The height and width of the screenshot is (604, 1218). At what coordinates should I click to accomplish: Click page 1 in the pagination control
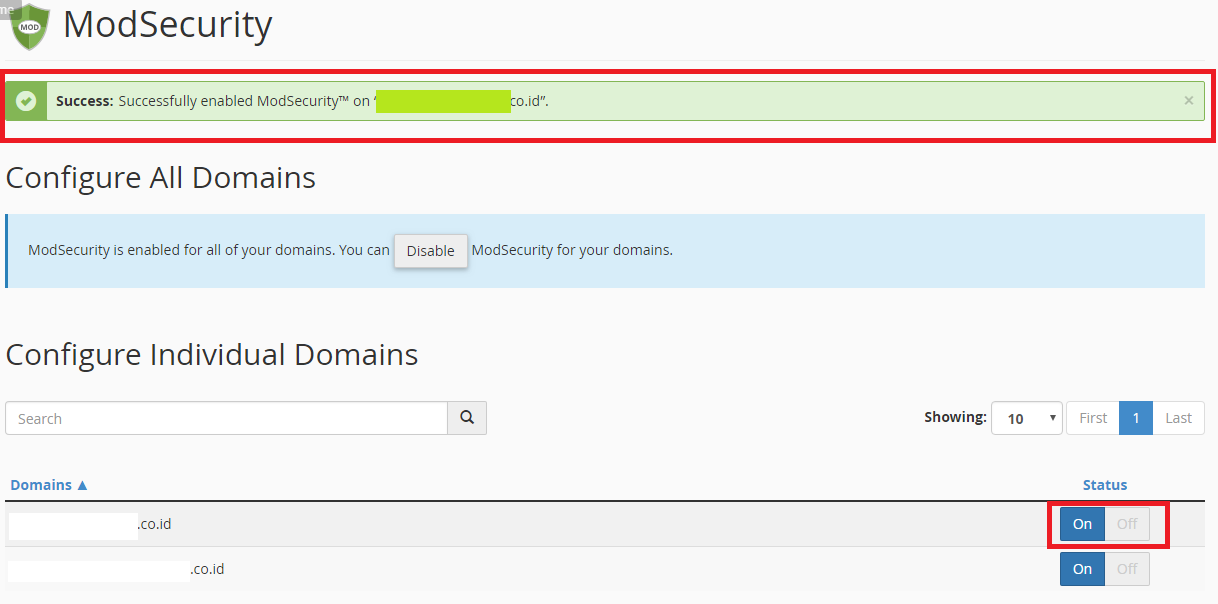(x=1136, y=417)
